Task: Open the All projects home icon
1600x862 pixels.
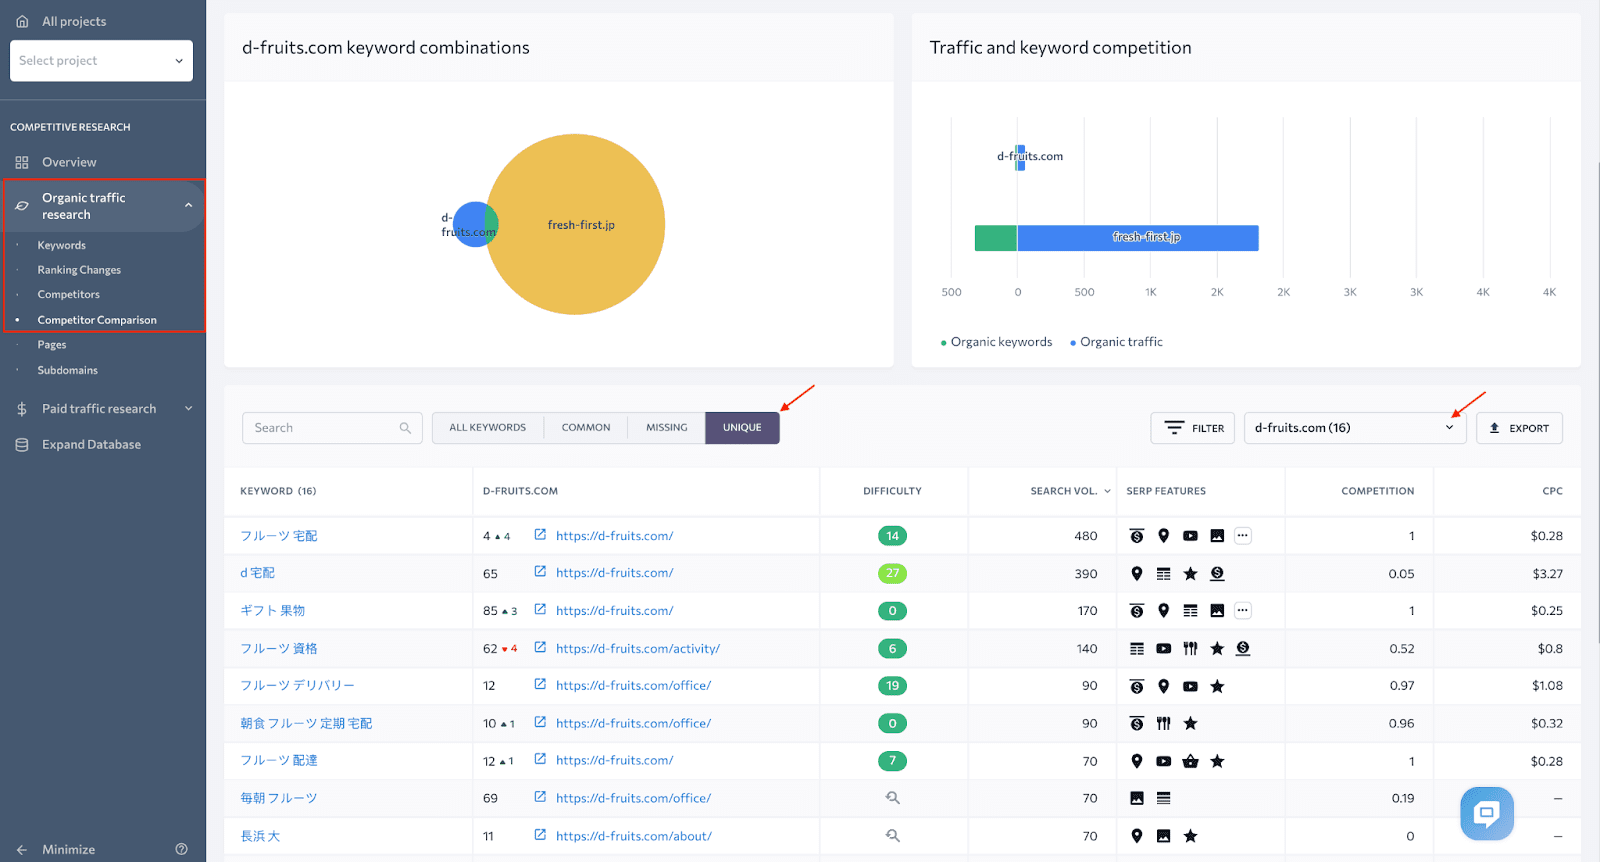Action: point(22,21)
